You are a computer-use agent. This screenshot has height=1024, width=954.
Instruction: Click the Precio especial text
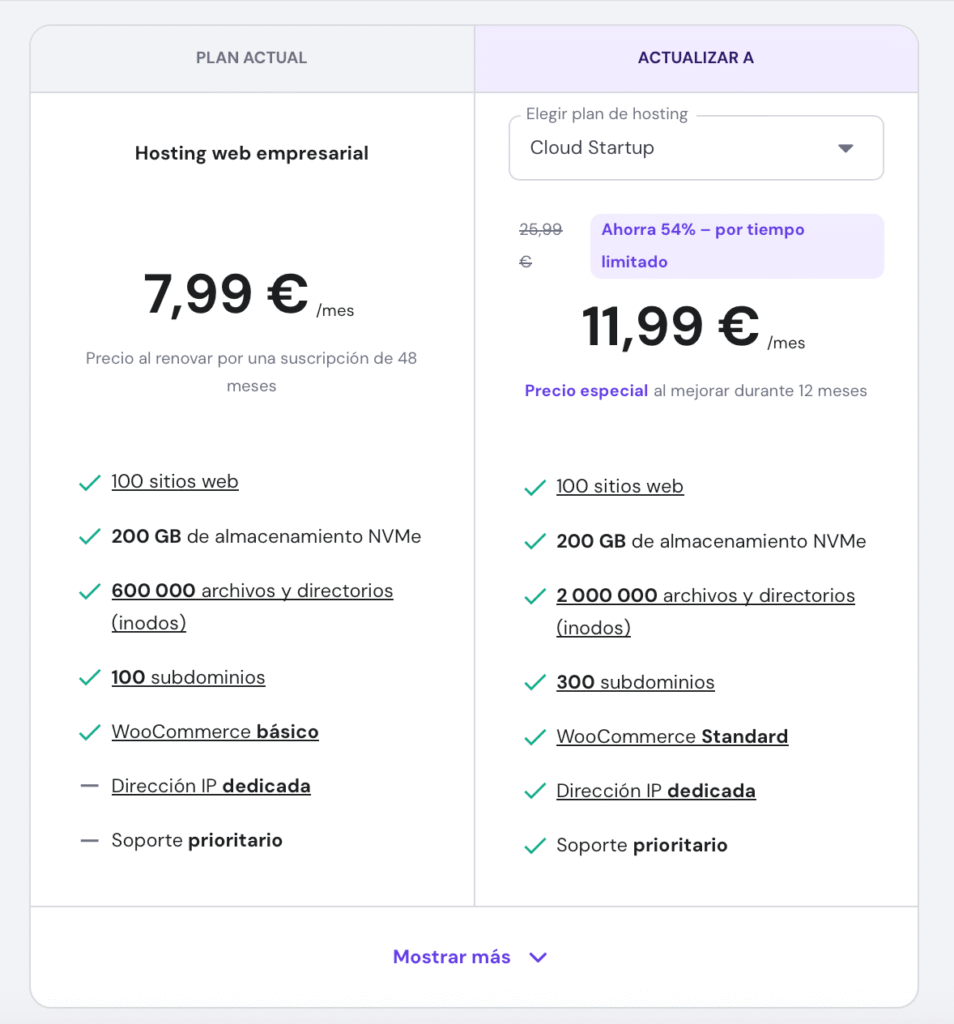[586, 390]
